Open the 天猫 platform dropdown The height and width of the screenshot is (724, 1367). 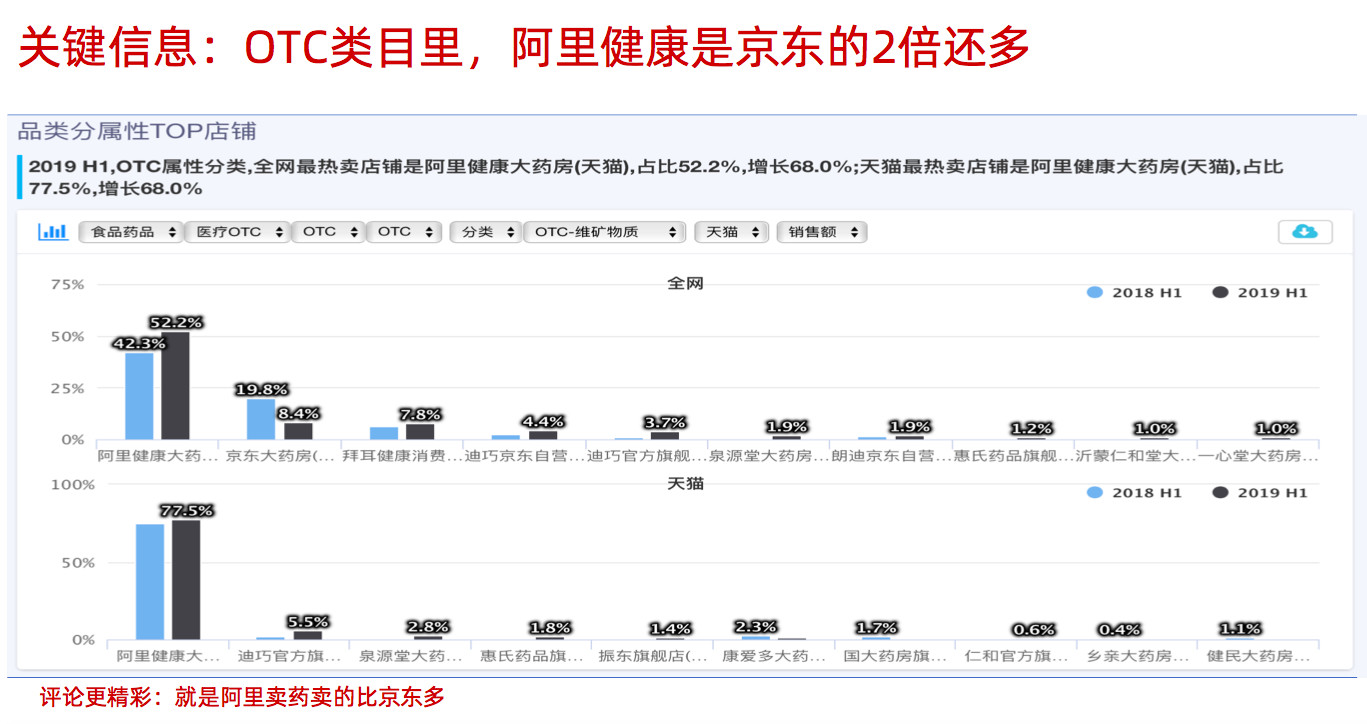tap(732, 232)
